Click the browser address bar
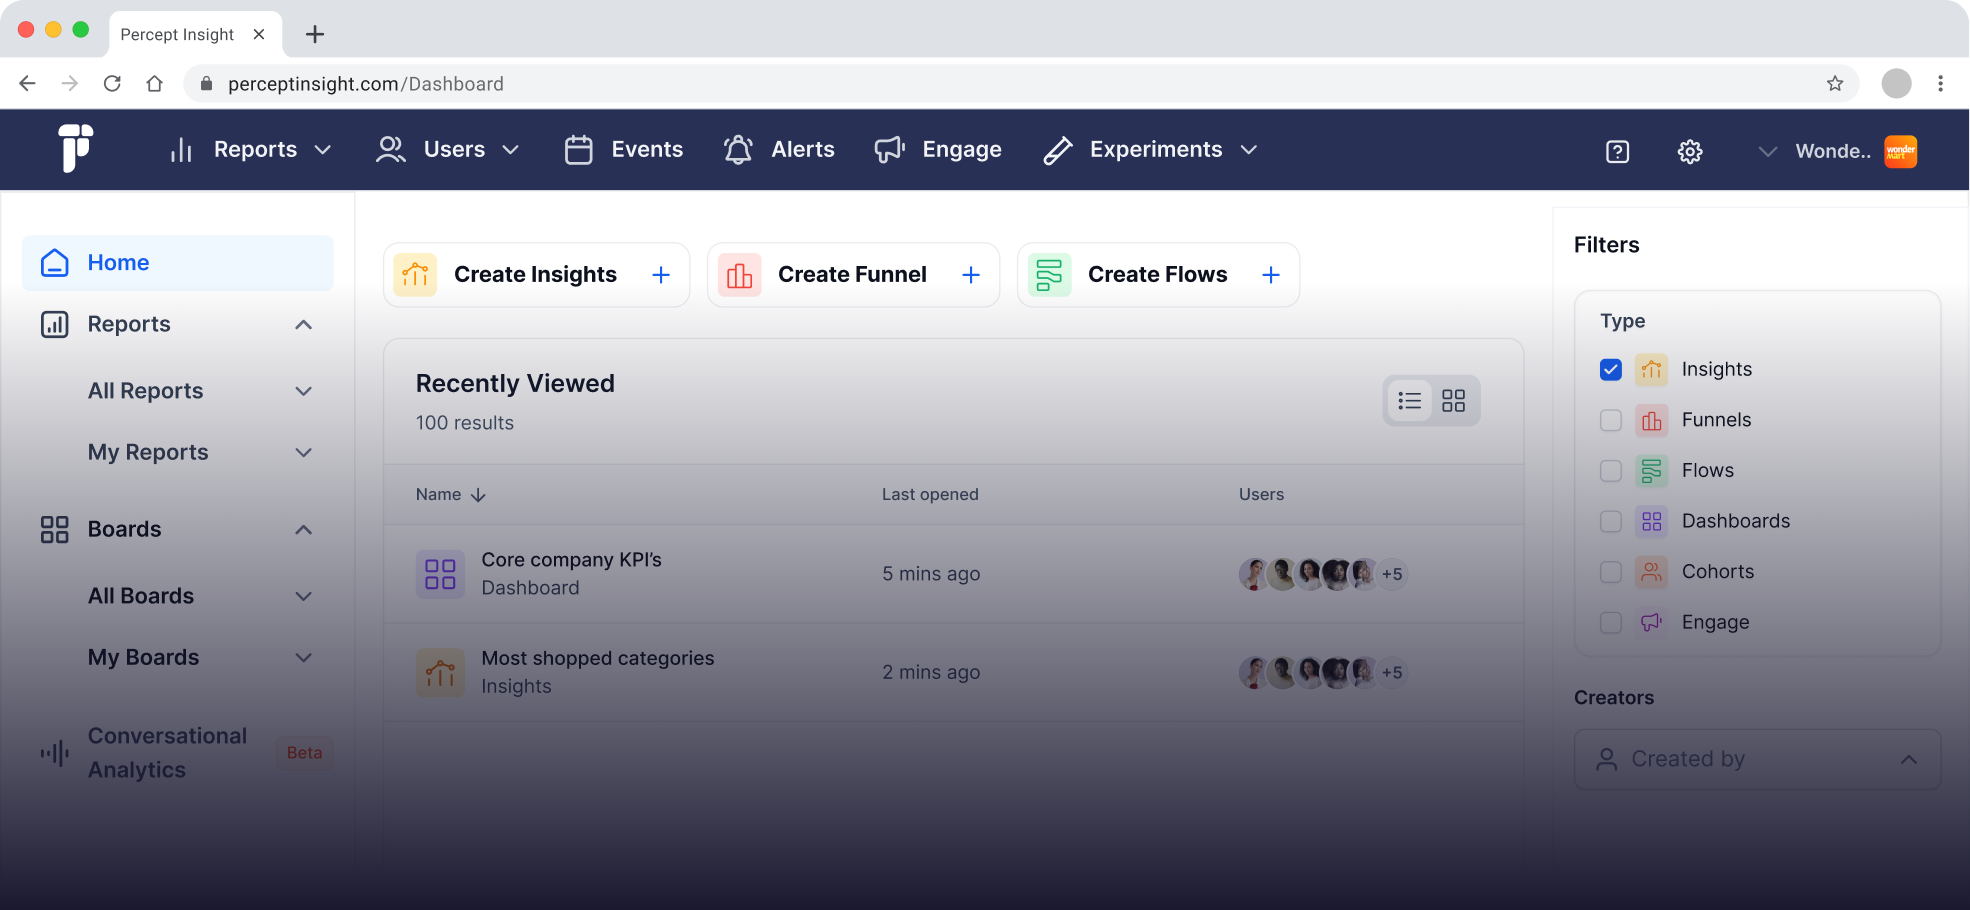 click(x=1020, y=84)
